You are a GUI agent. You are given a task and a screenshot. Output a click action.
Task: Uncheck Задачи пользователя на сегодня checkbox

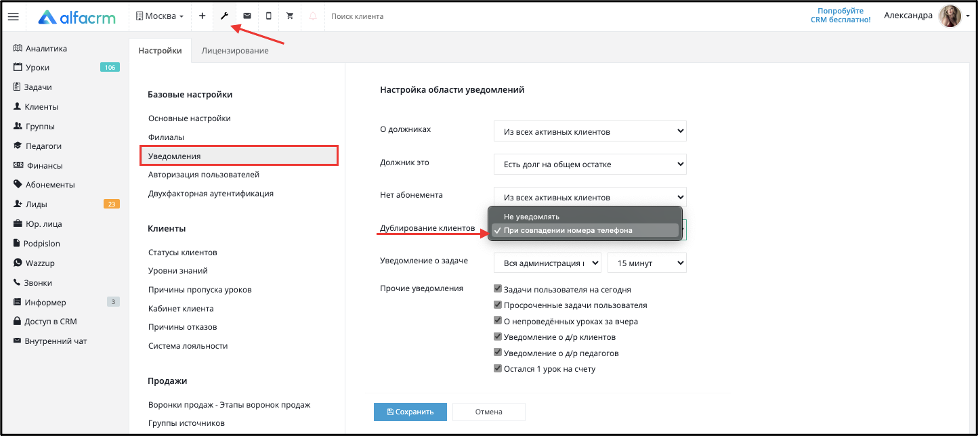tap(498, 290)
